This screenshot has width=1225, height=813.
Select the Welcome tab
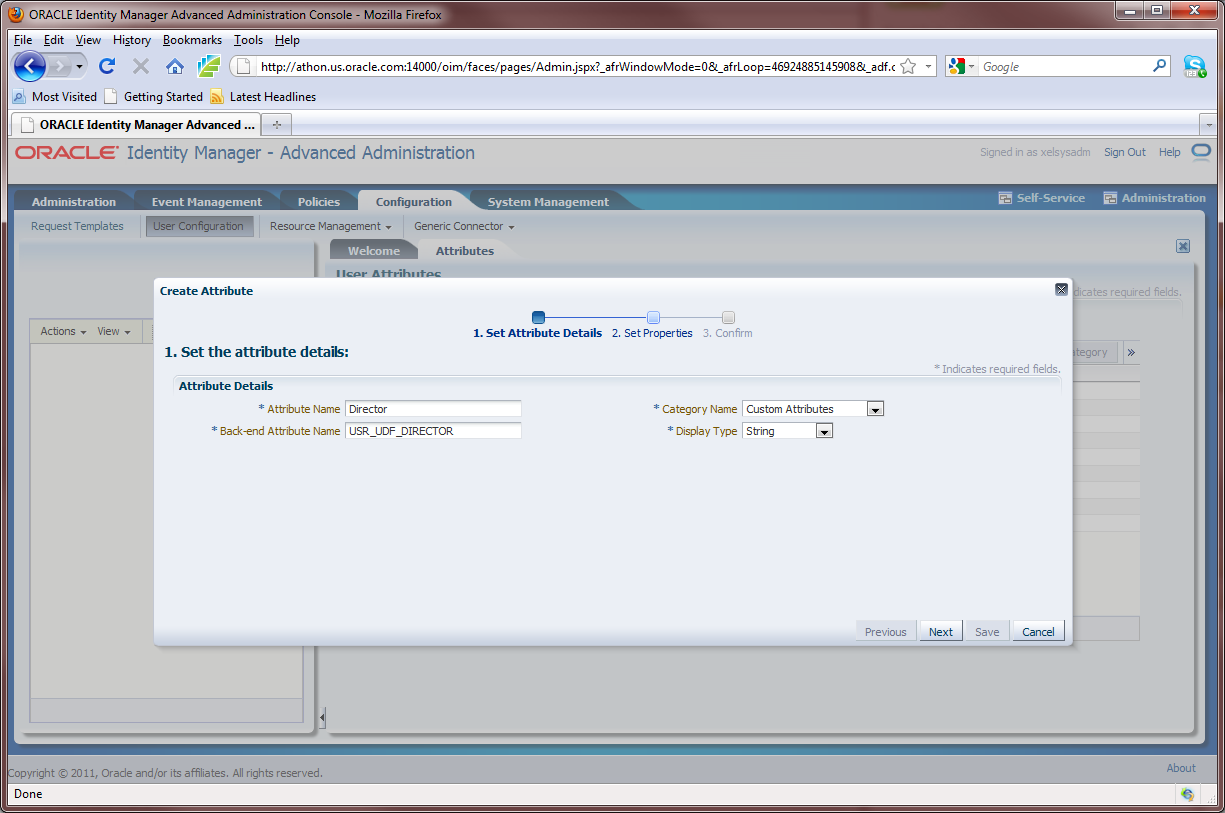coord(374,251)
